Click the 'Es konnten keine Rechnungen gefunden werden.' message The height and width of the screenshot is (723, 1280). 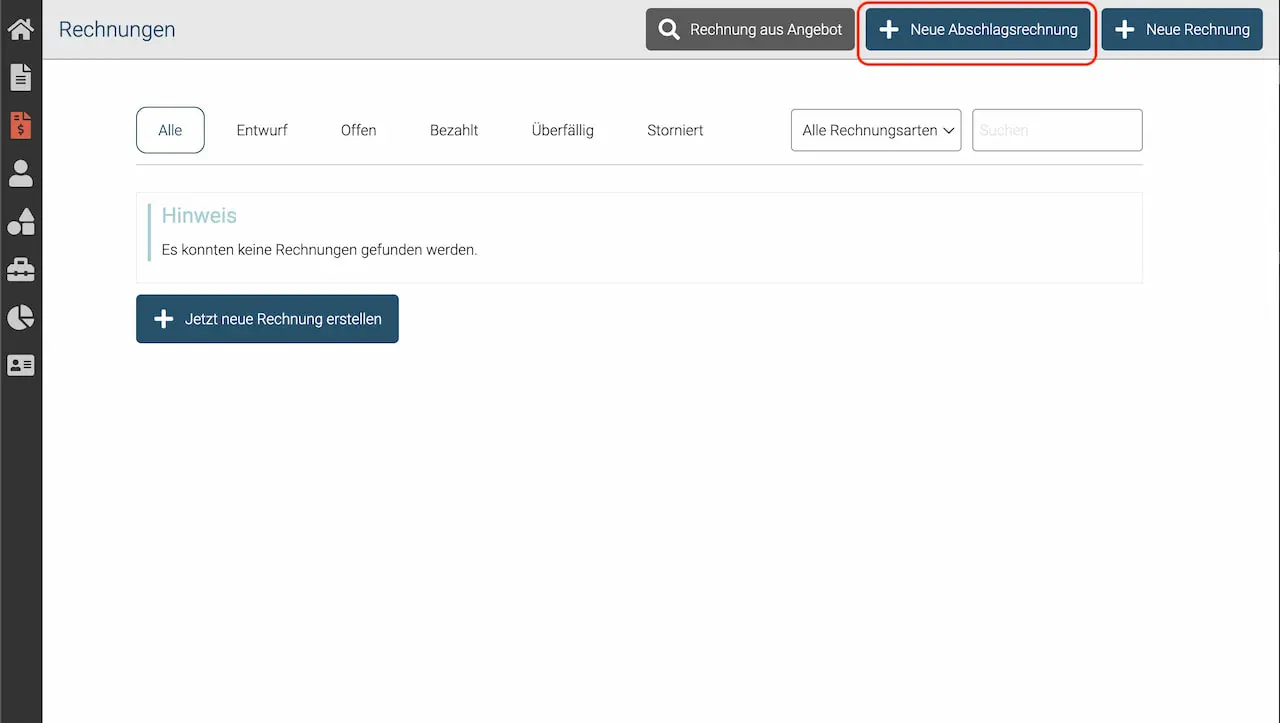319,250
